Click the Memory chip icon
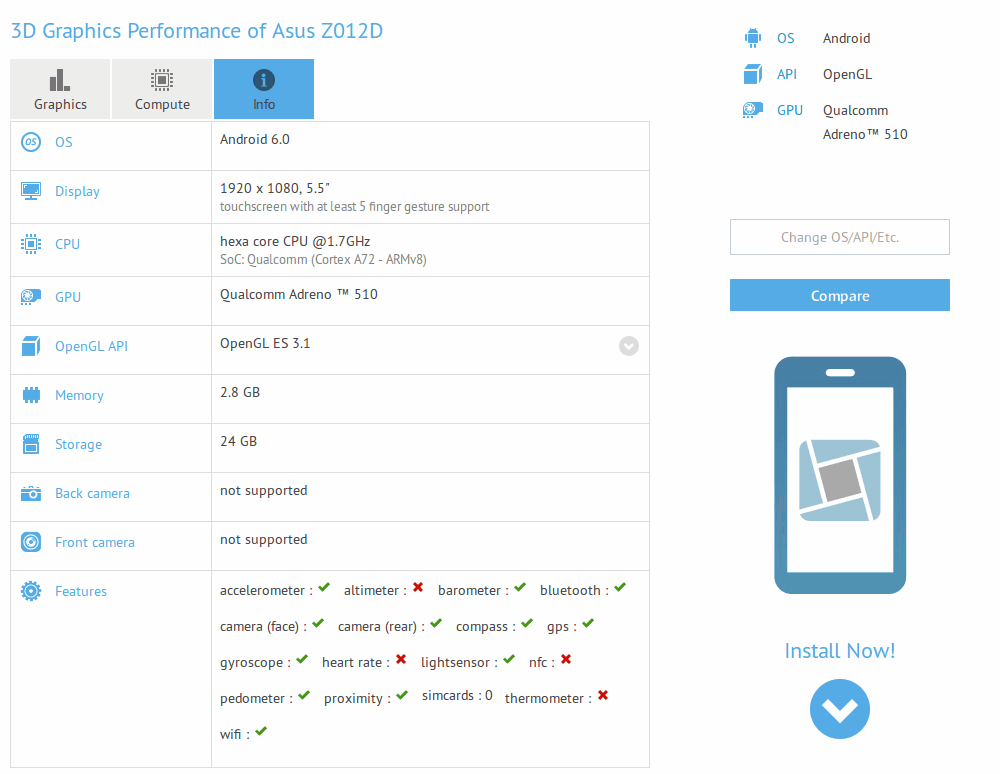The height and width of the screenshot is (774, 1000). click(31, 395)
